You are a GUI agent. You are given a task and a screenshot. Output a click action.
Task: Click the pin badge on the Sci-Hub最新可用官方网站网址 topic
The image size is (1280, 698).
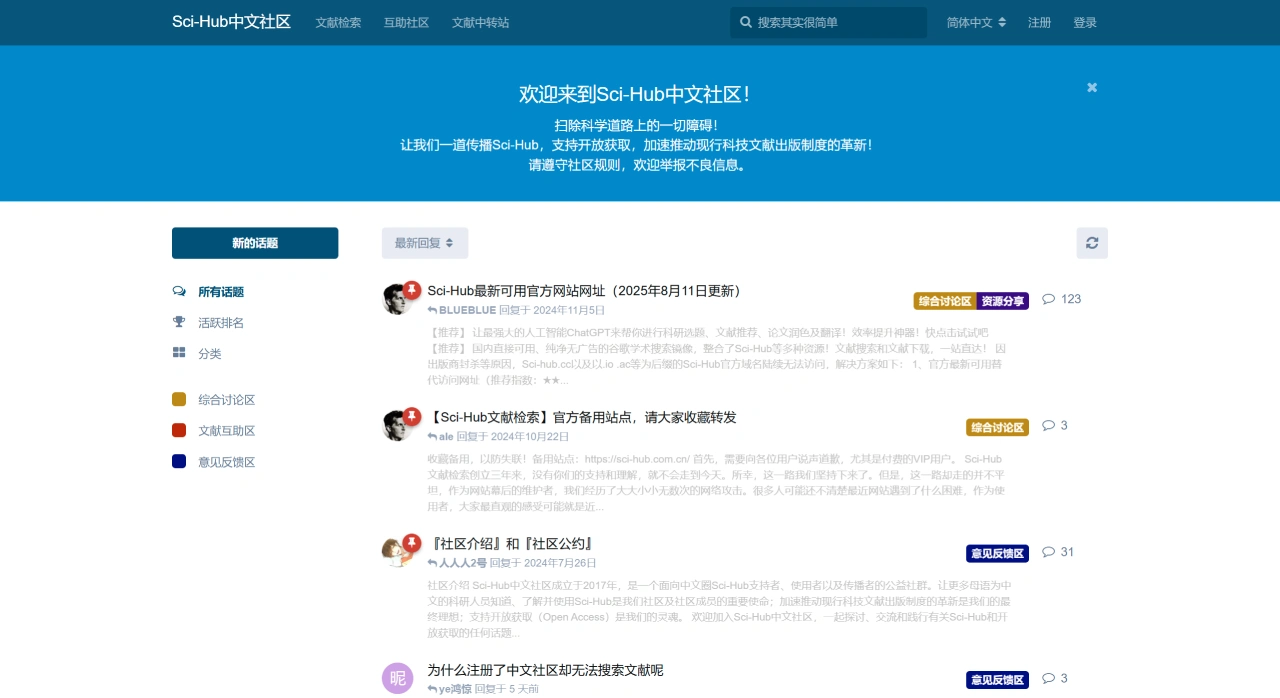412,290
